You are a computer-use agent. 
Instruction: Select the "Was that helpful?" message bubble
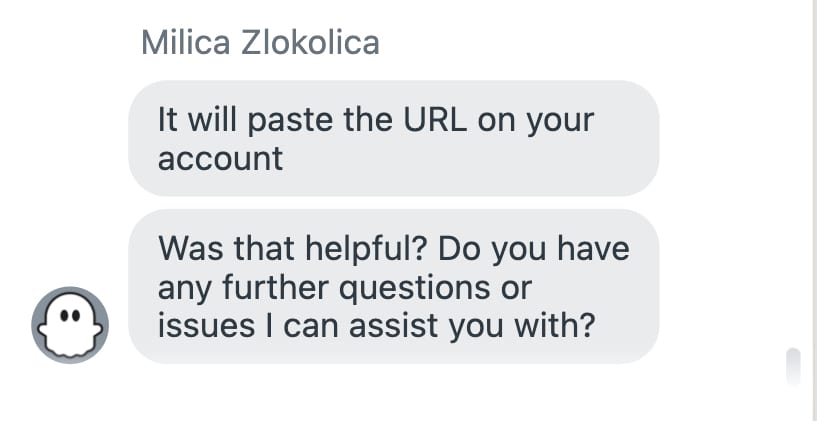[394, 287]
